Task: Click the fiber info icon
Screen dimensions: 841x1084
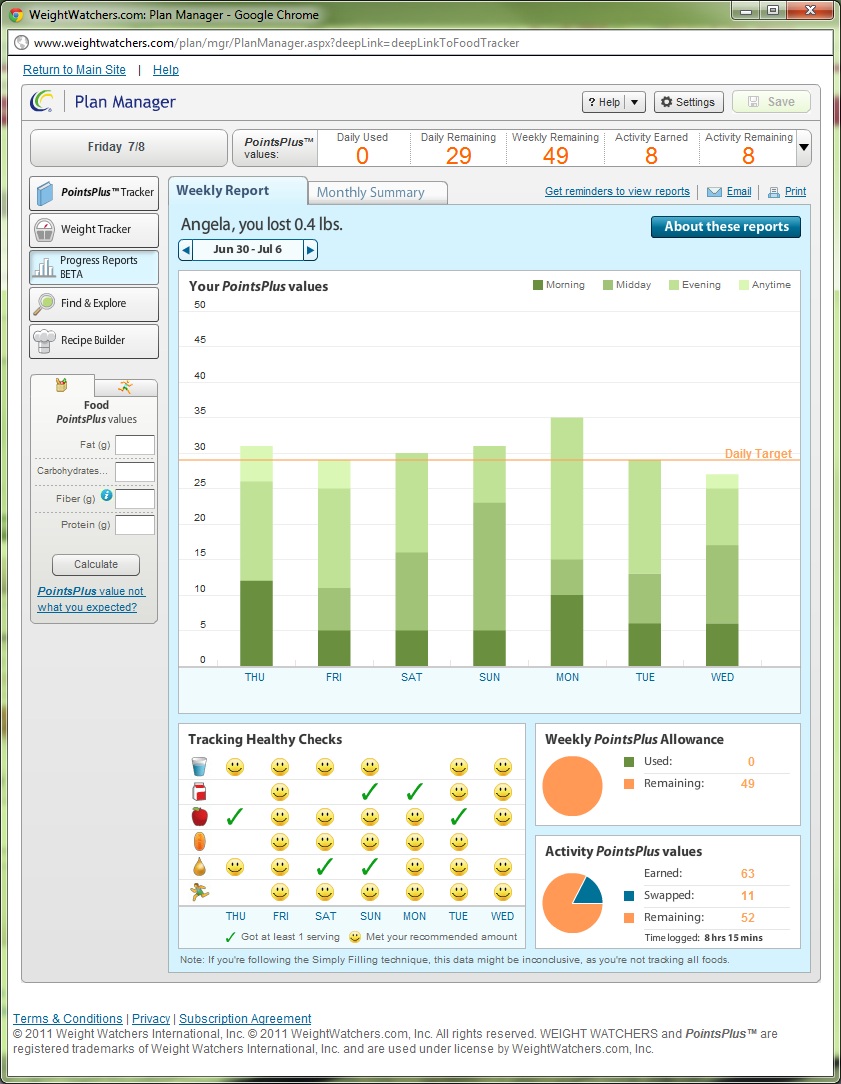Action: pyautogui.click(x=106, y=496)
